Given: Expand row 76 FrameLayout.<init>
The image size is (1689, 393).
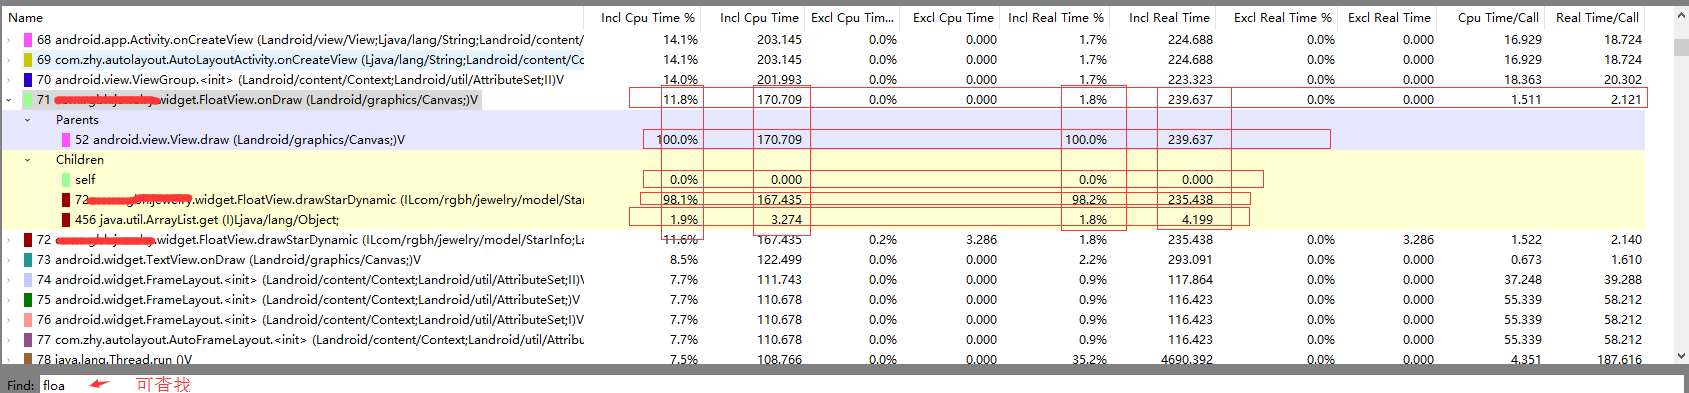Looking at the screenshot, I should [x=9, y=320].
